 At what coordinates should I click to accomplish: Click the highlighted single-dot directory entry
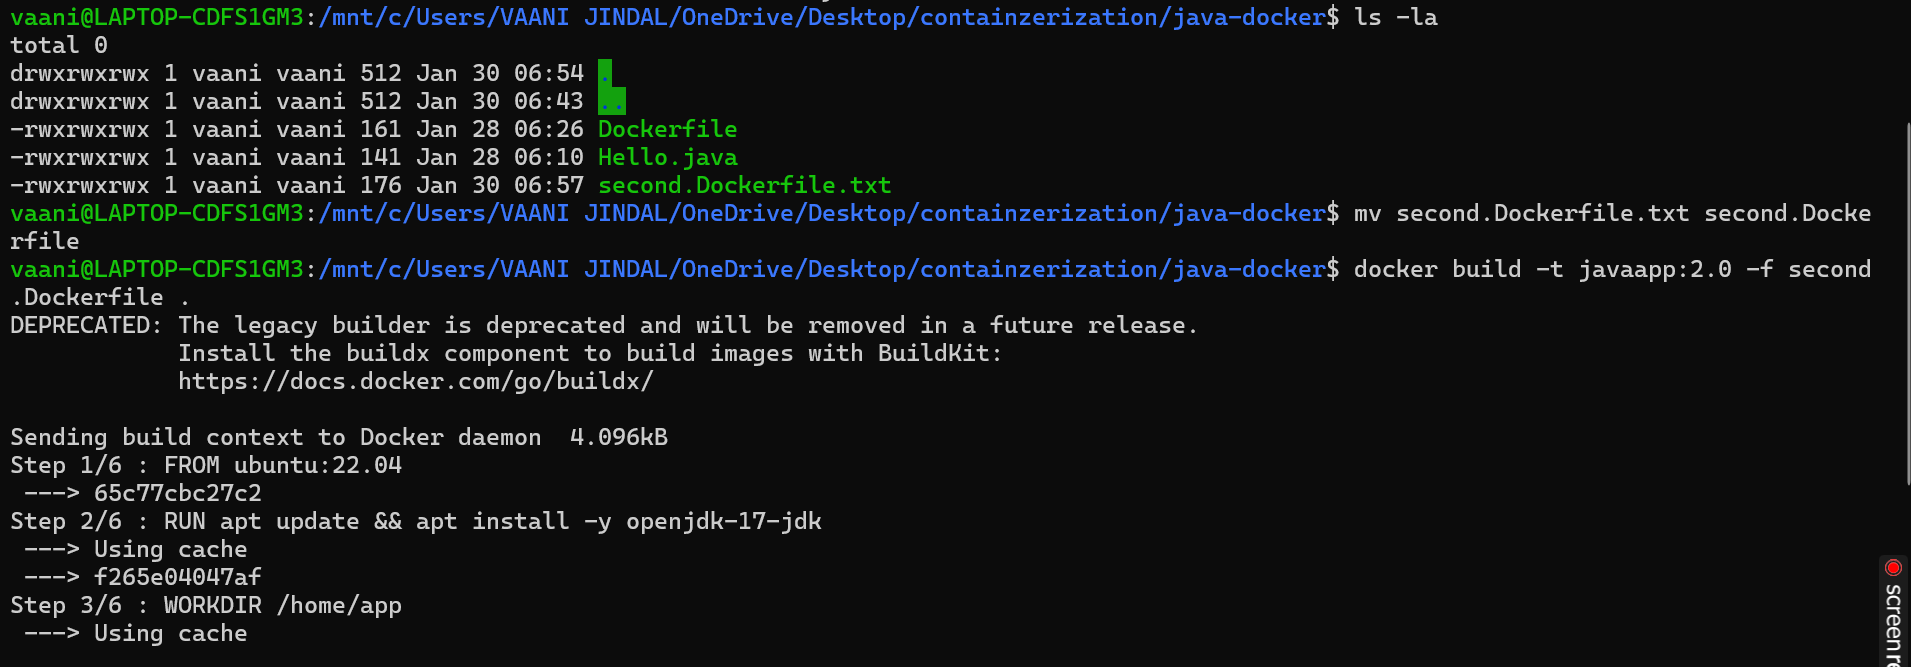point(605,73)
